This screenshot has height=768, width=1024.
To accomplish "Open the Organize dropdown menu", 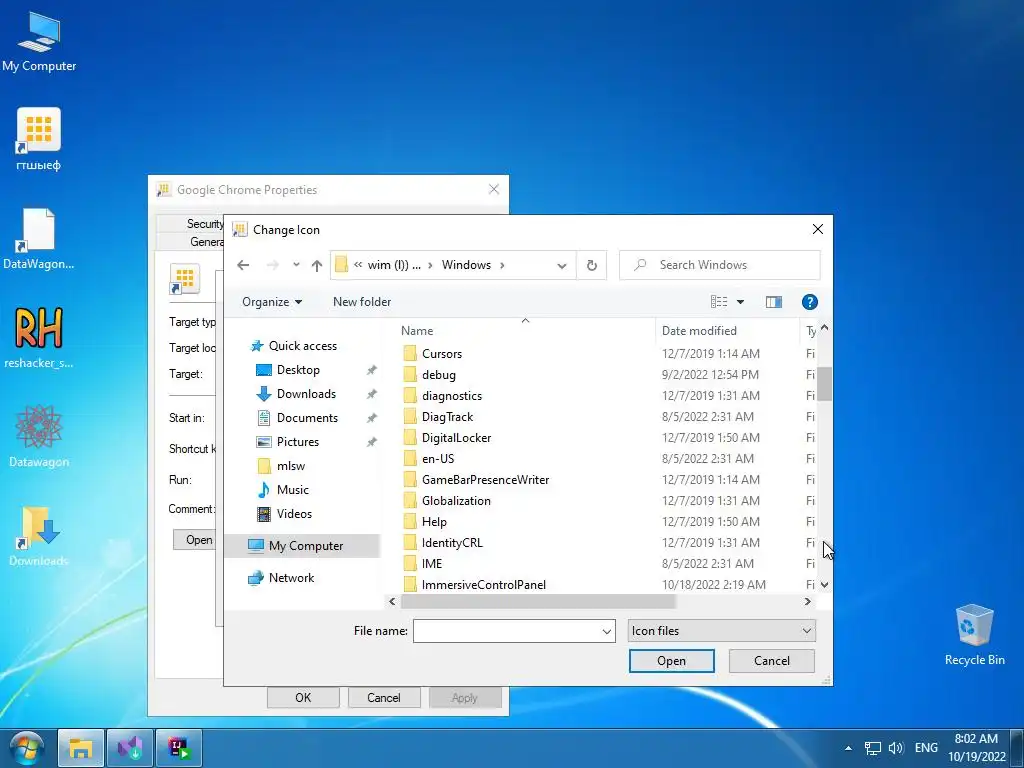I will (272, 302).
